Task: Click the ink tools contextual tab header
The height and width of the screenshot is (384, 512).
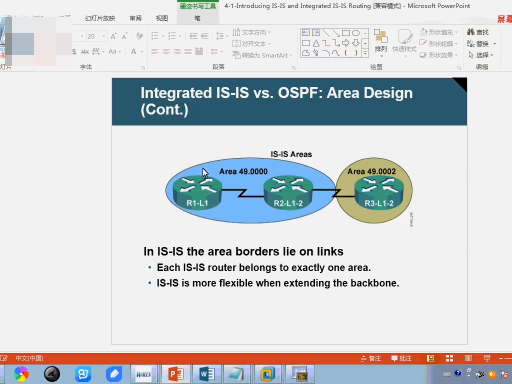Action: [x=198, y=6]
